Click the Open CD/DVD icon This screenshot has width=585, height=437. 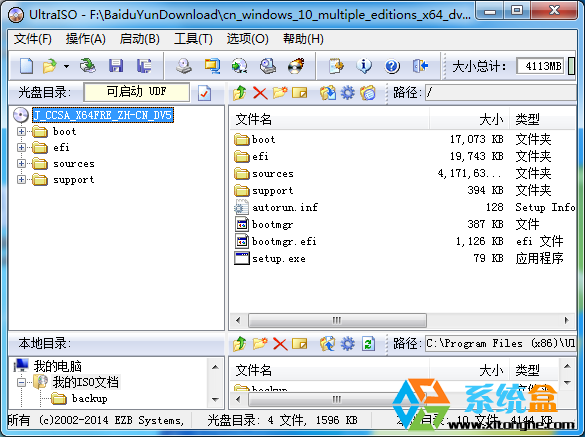click(88, 66)
